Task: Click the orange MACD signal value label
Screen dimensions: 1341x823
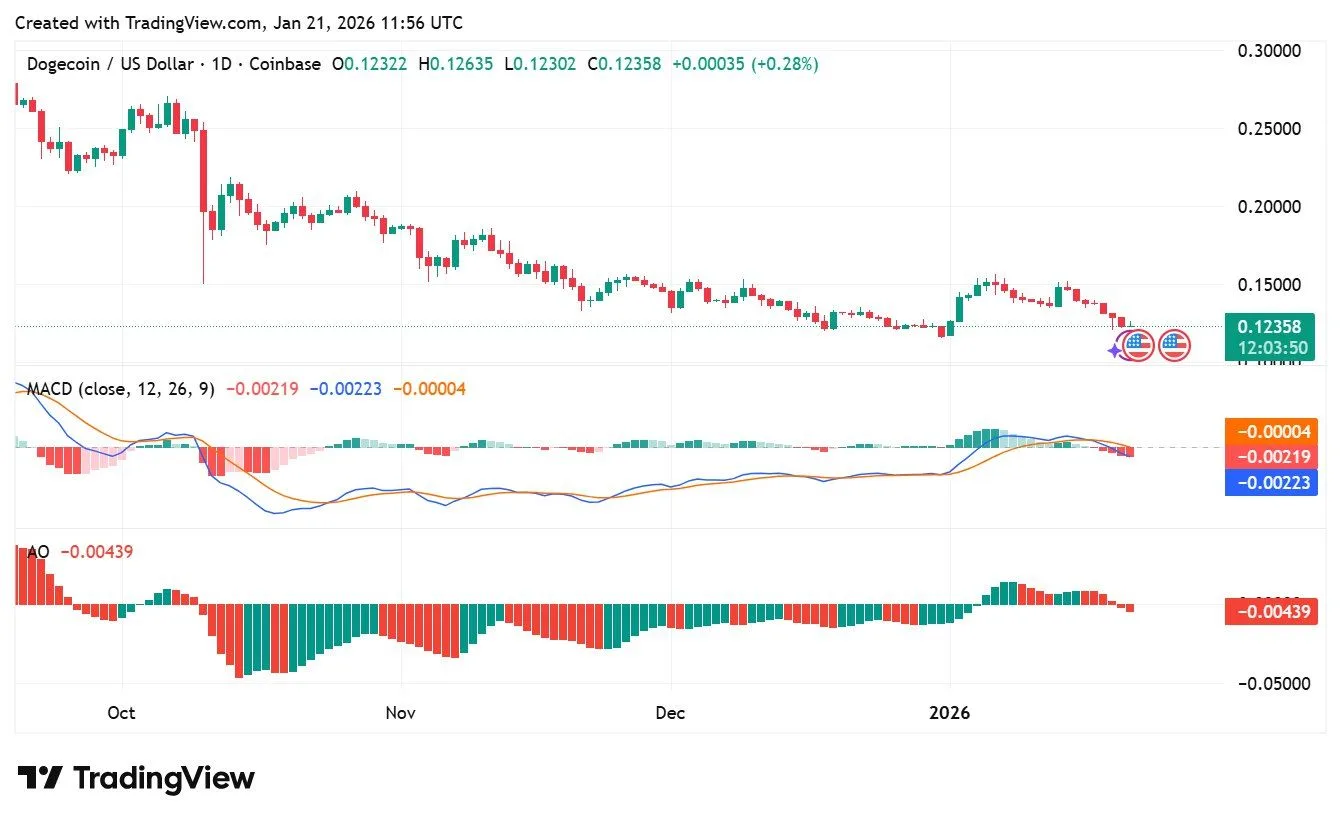Action: (x=1269, y=432)
